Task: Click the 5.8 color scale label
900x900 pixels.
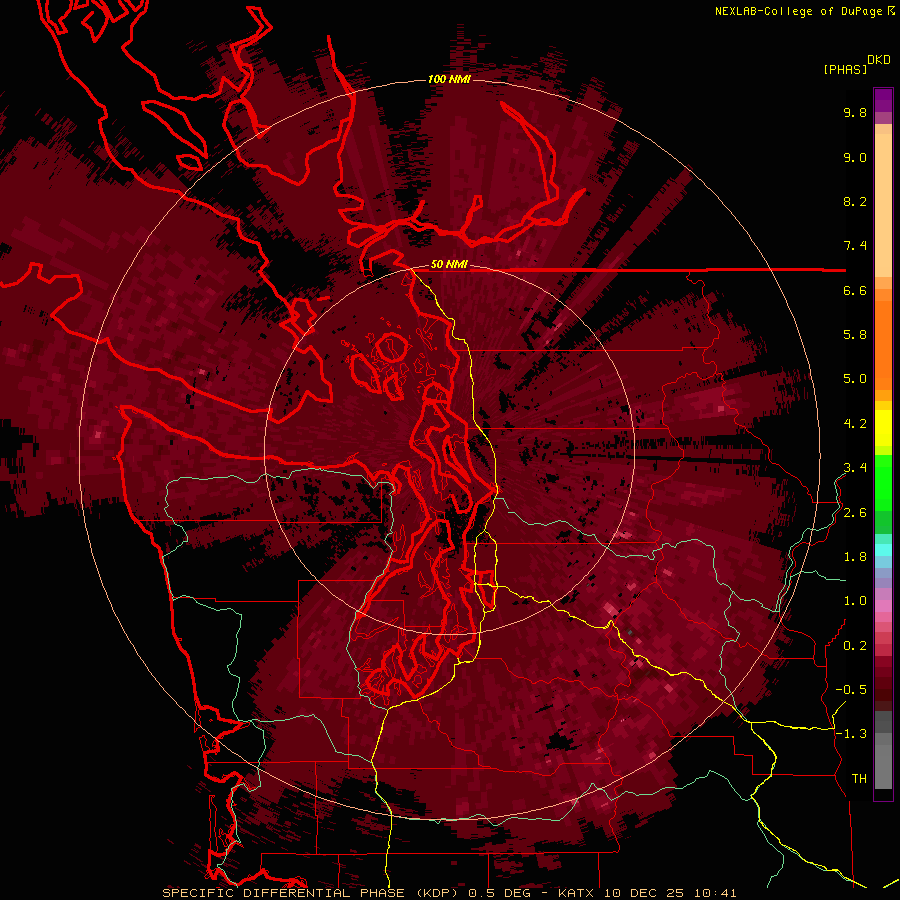Action: tap(855, 335)
